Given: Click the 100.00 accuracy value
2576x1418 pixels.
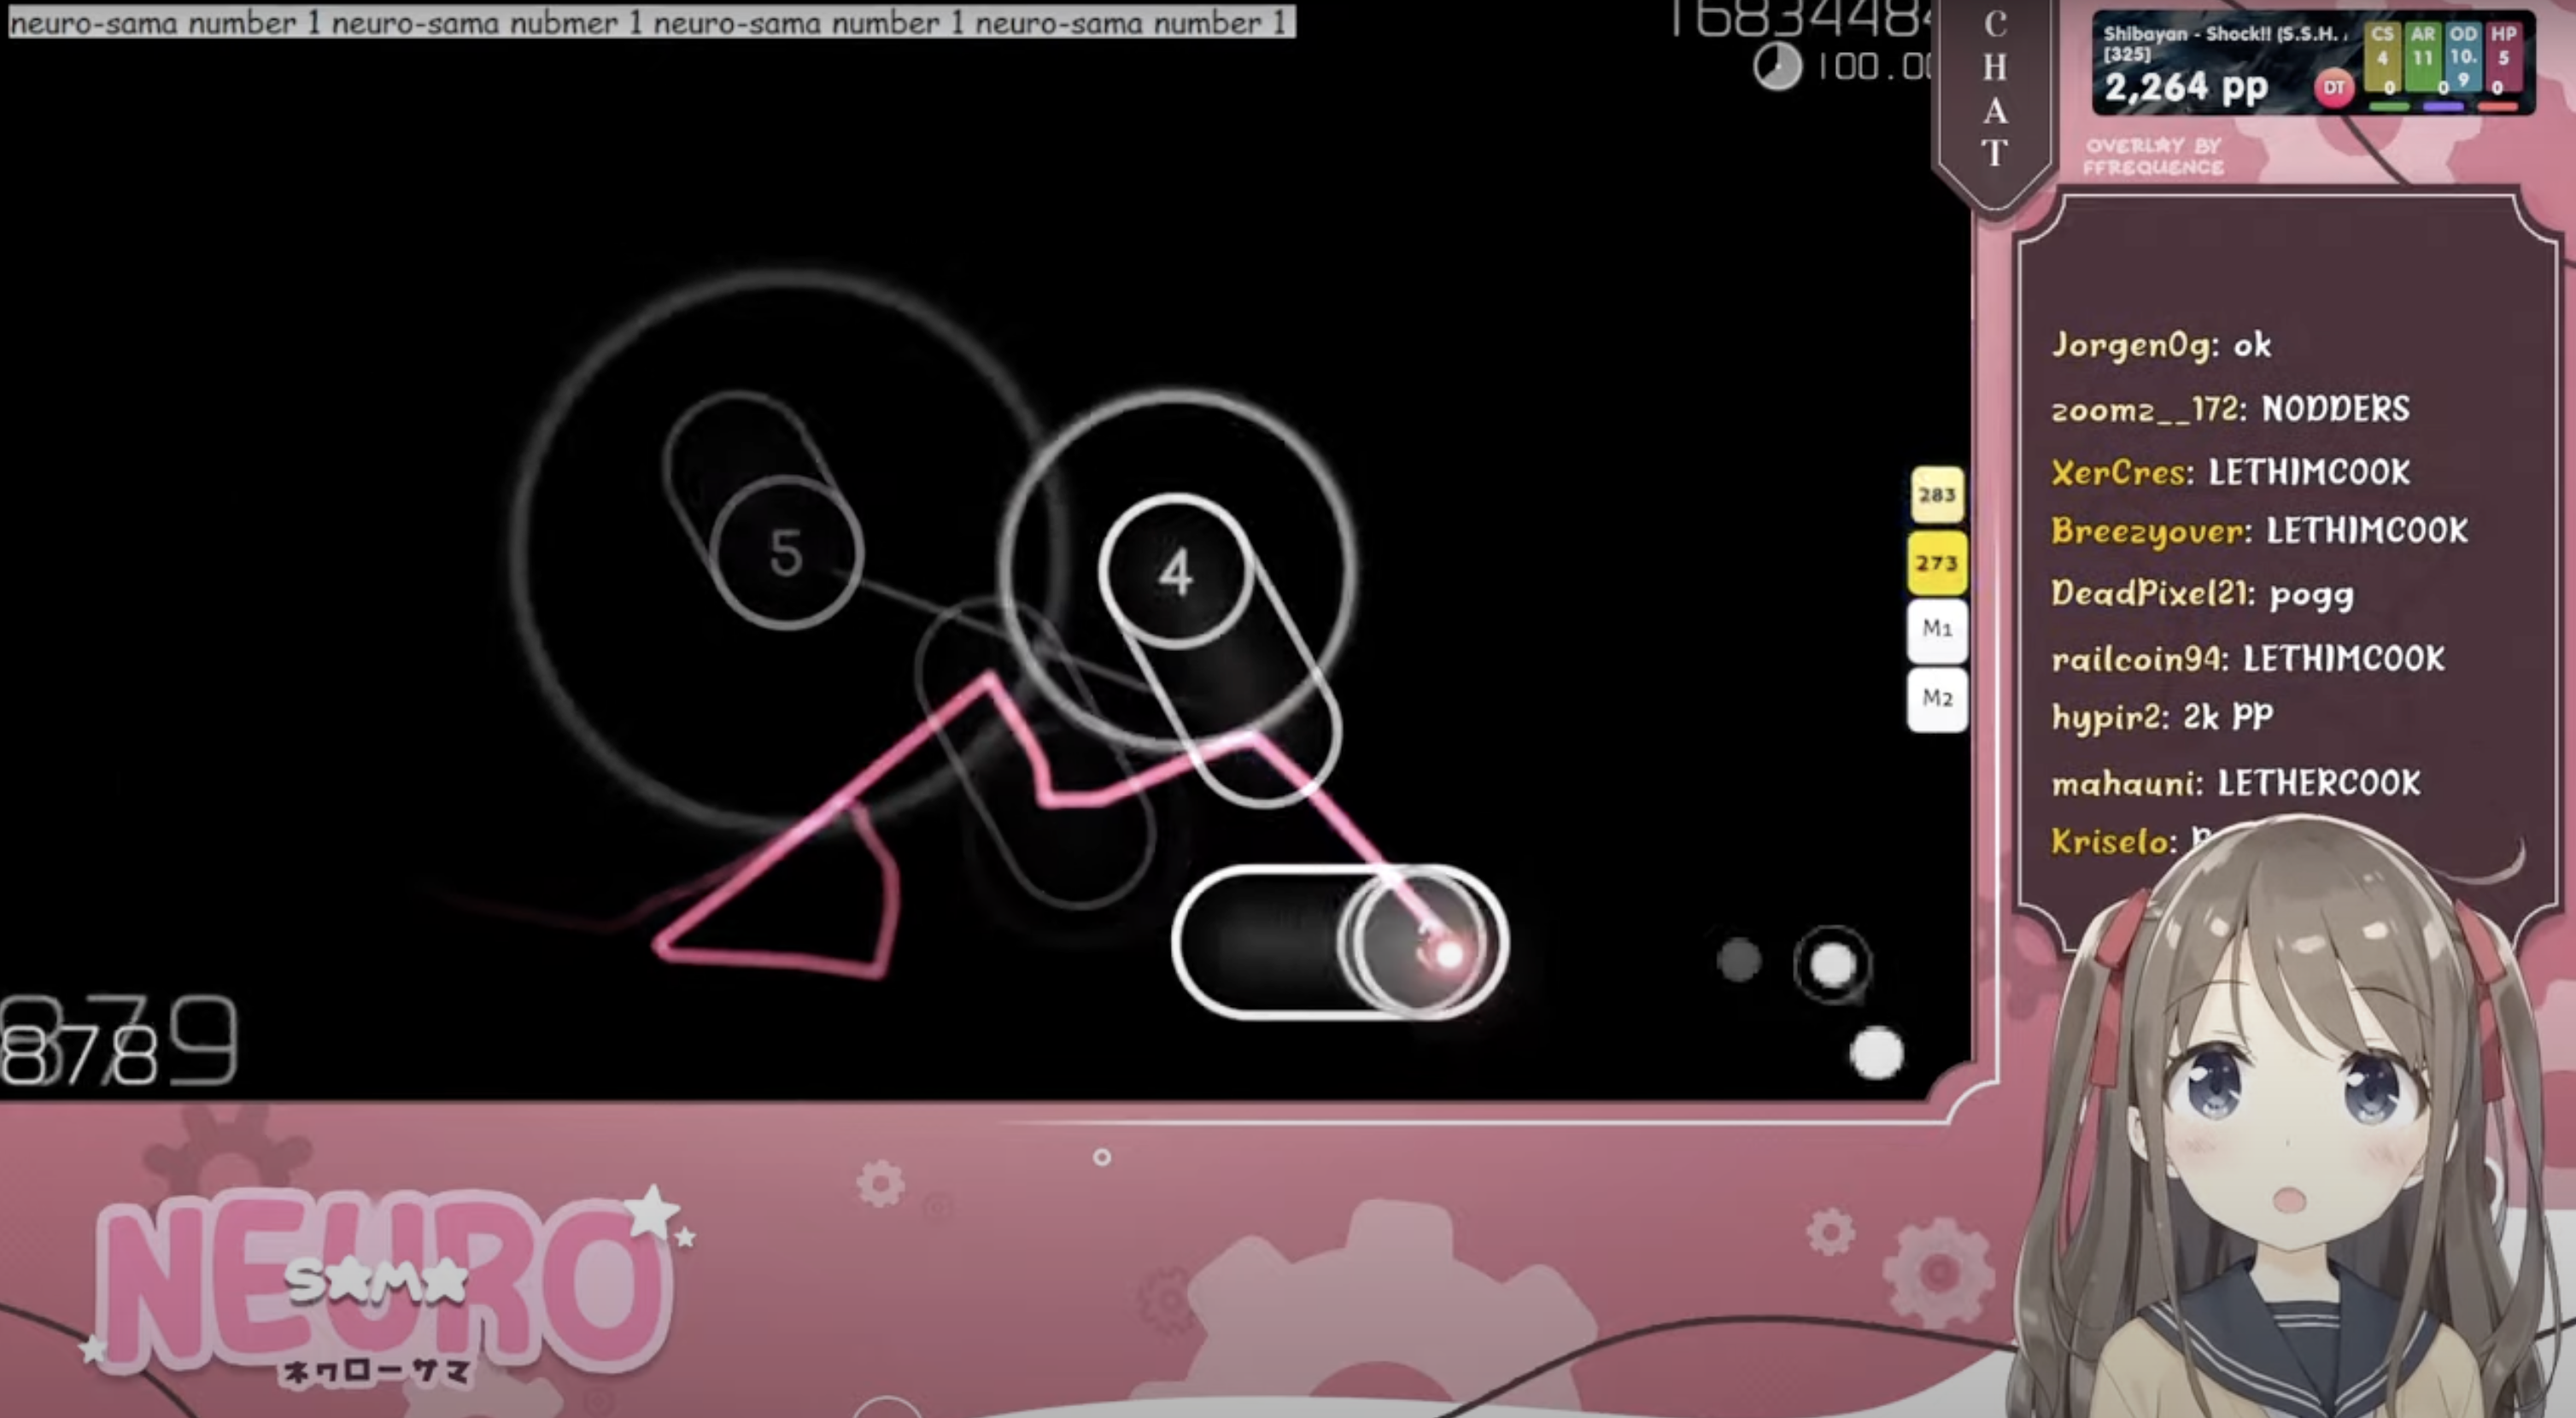Looking at the screenshot, I should coord(1874,67).
